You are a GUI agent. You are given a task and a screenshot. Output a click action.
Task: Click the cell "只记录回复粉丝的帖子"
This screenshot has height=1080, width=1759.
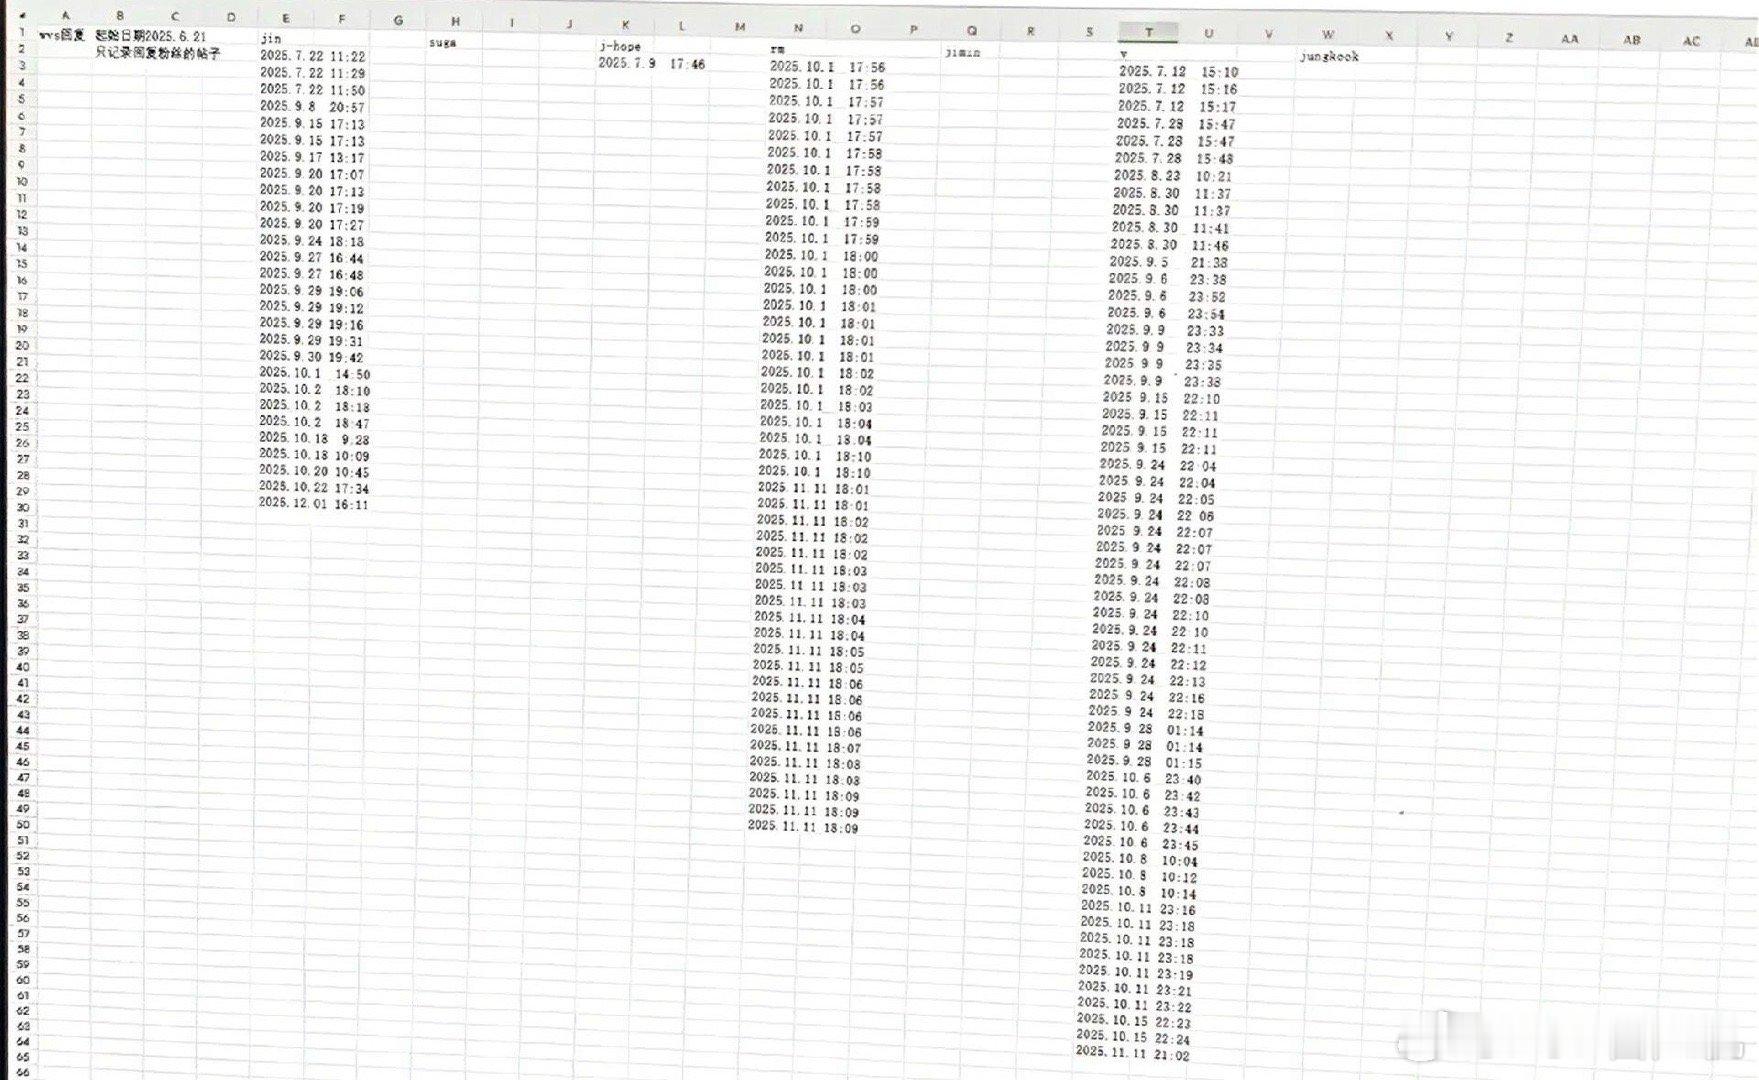157,53
